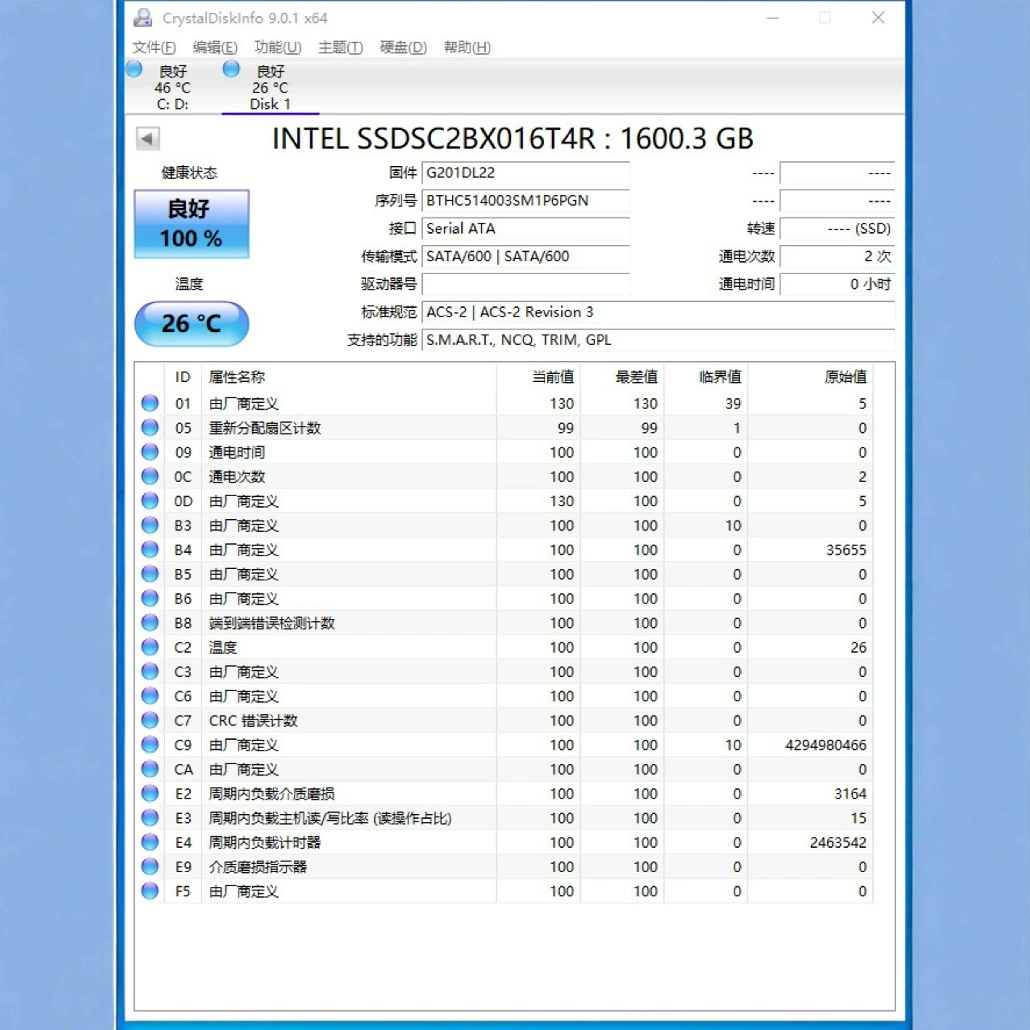This screenshot has width=1030, height=1030.
Task: Click the interface field Serial ATA
Action: click(526, 229)
